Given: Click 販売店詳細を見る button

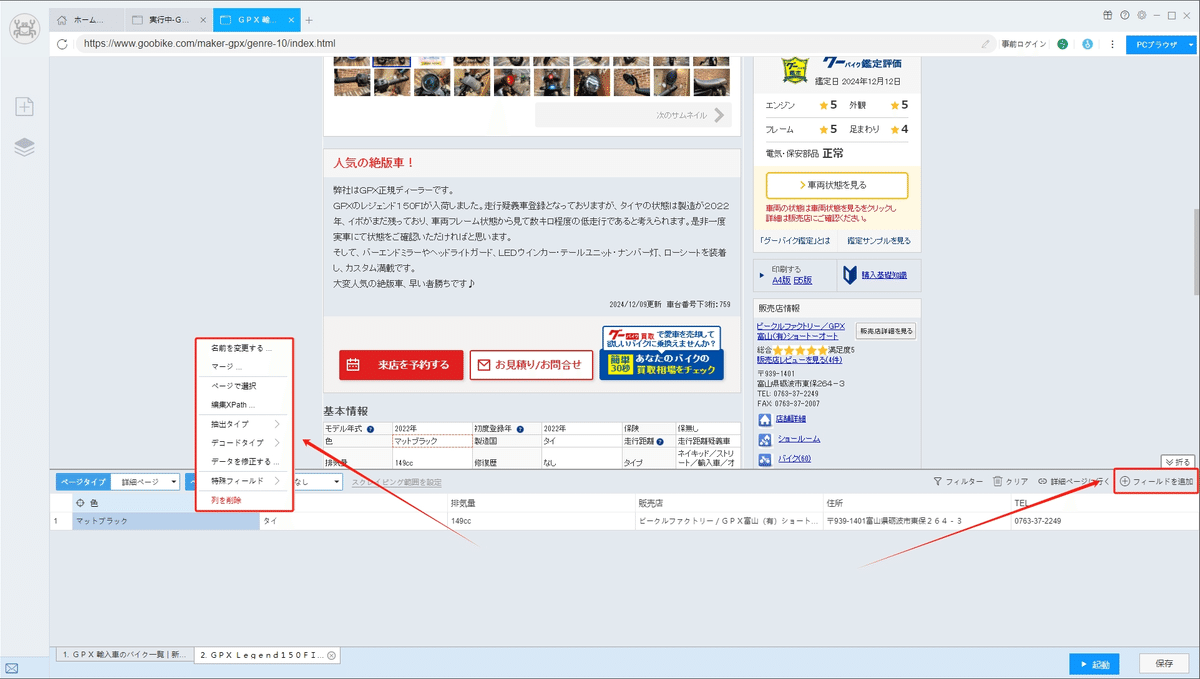Looking at the screenshot, I should pos(886,331).
